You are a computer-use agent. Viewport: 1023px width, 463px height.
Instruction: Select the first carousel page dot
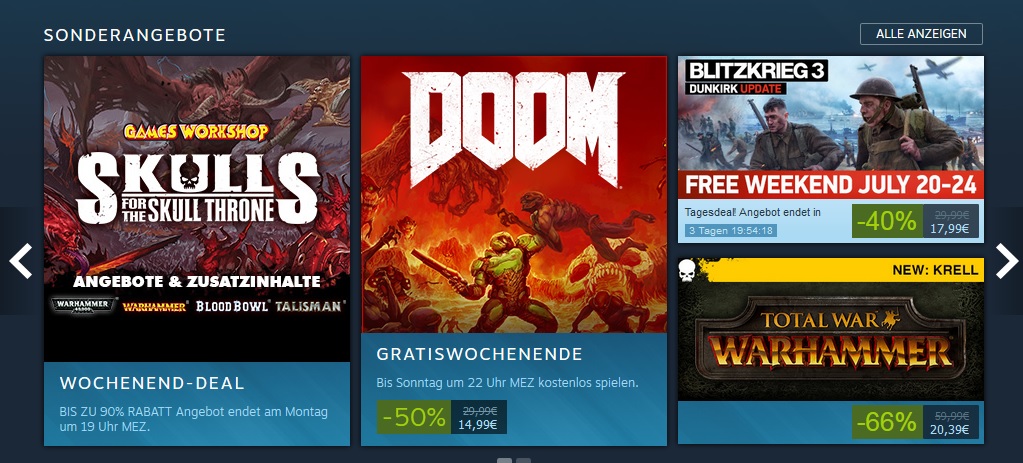click(504, 460)
